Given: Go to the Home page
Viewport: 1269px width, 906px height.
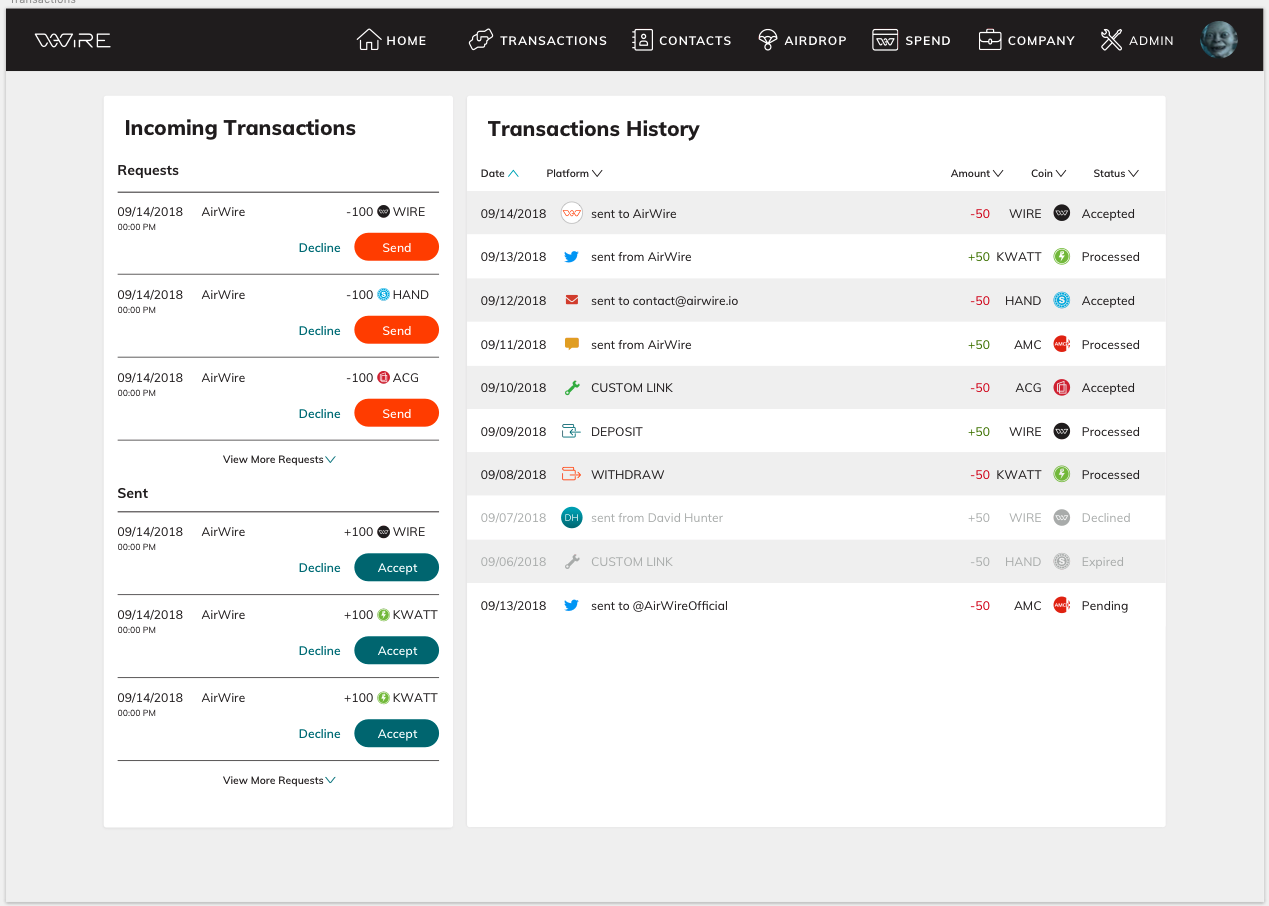Looking at the screenshot, I should (x=392, y=40).
